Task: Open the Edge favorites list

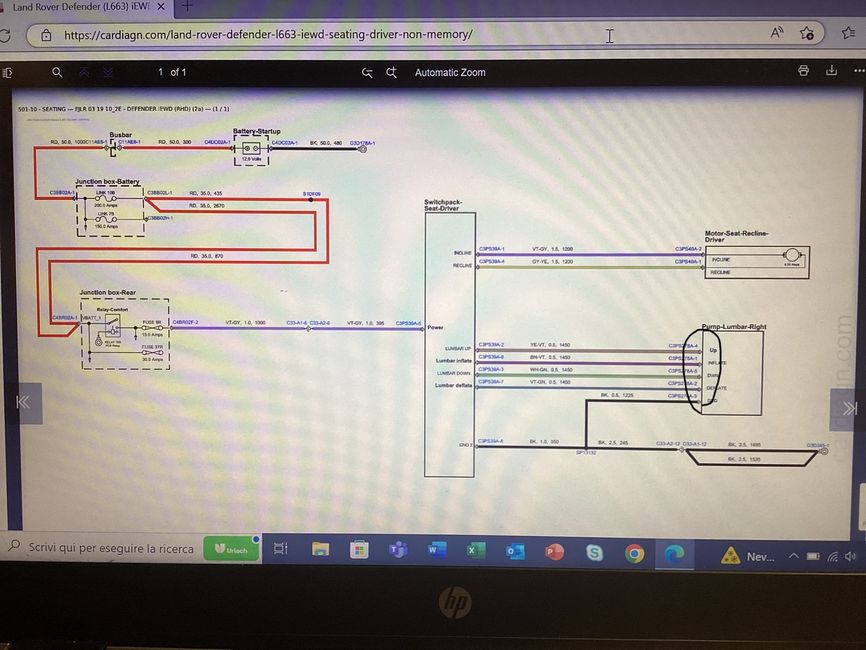Action: point(848,33)
